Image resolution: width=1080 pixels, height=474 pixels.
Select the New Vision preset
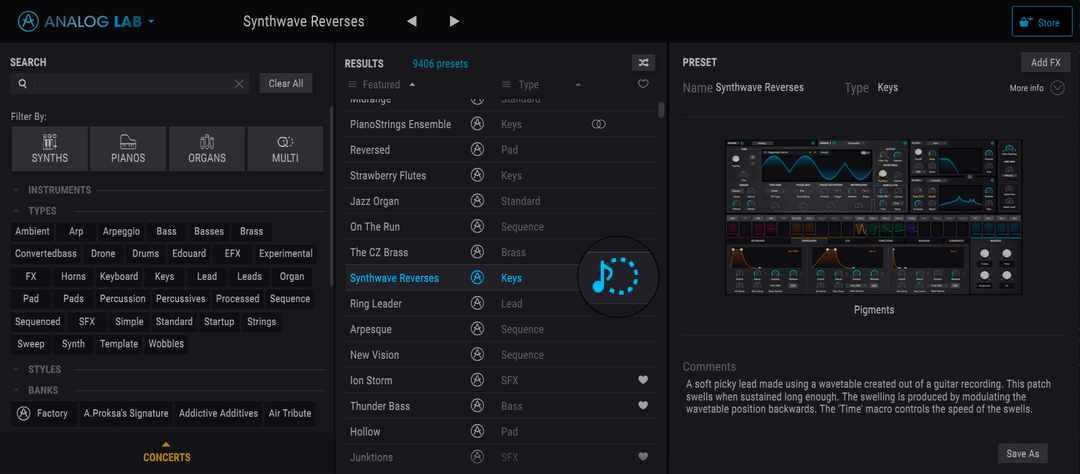[x=374, y=355]
